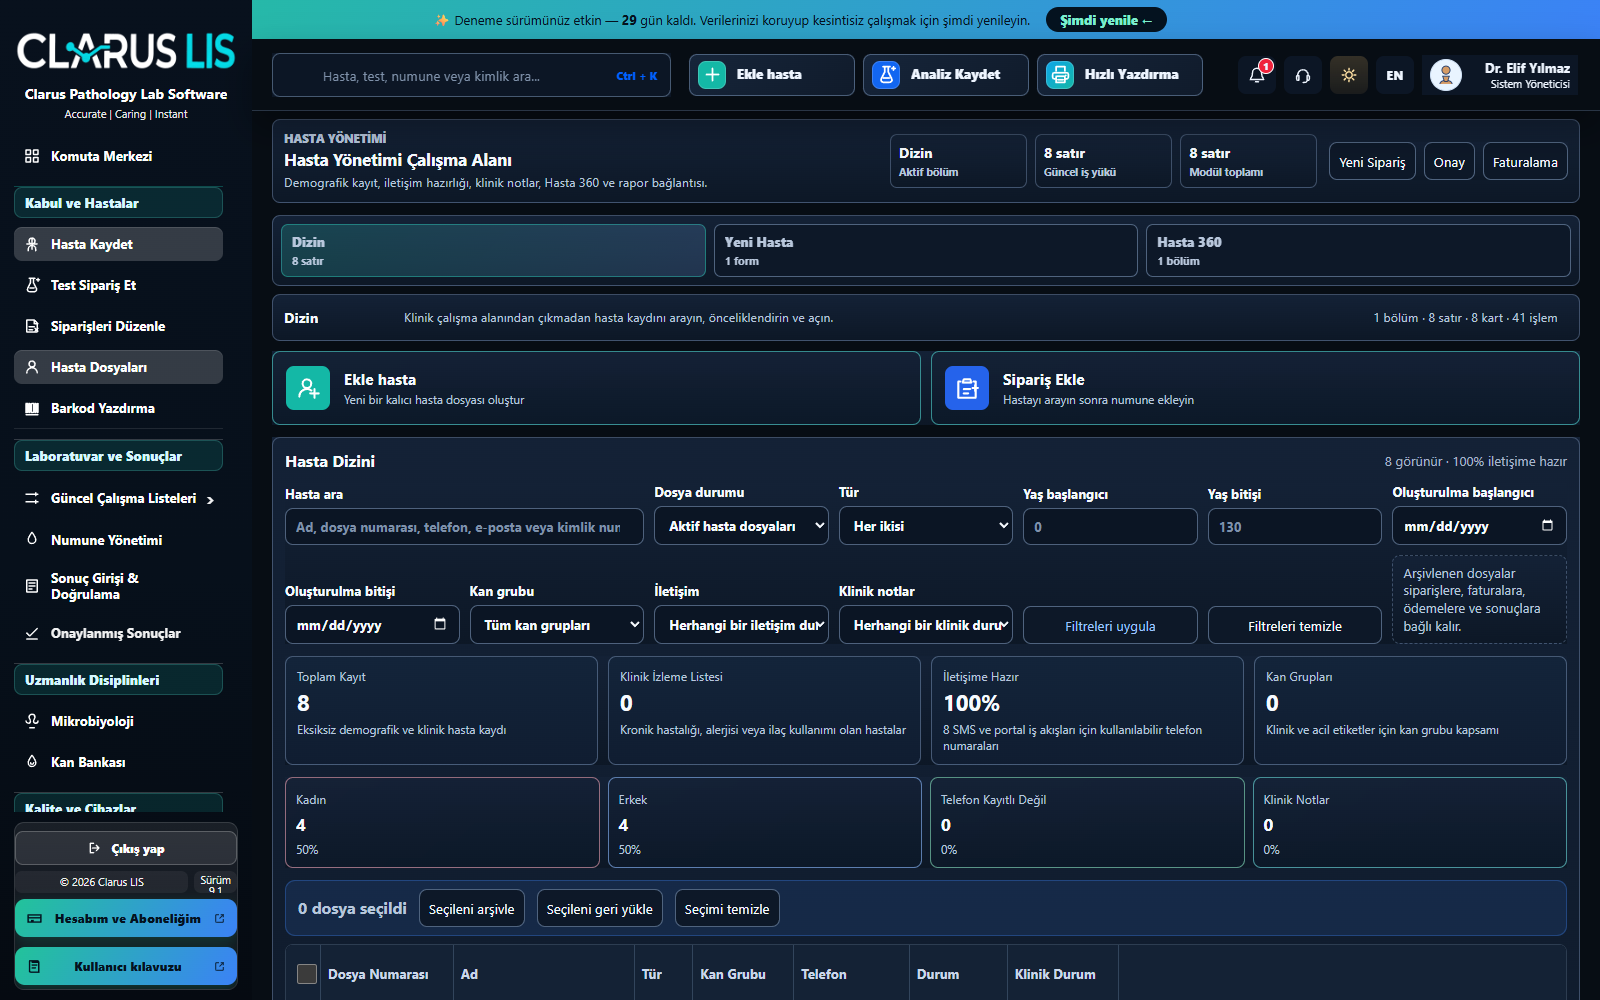Viewport: 1600px width, 1000px height.
Task: Click the headset support icon
Action: (1303, 75)
